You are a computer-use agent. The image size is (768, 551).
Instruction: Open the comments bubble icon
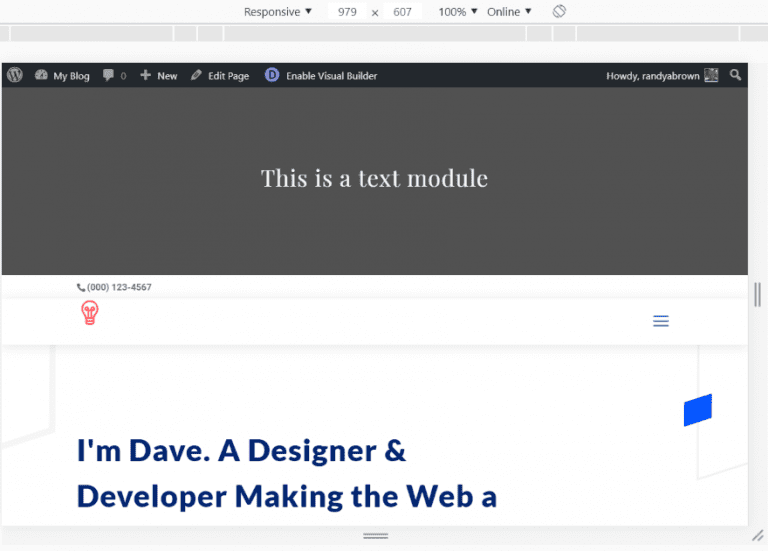(109, 75)
